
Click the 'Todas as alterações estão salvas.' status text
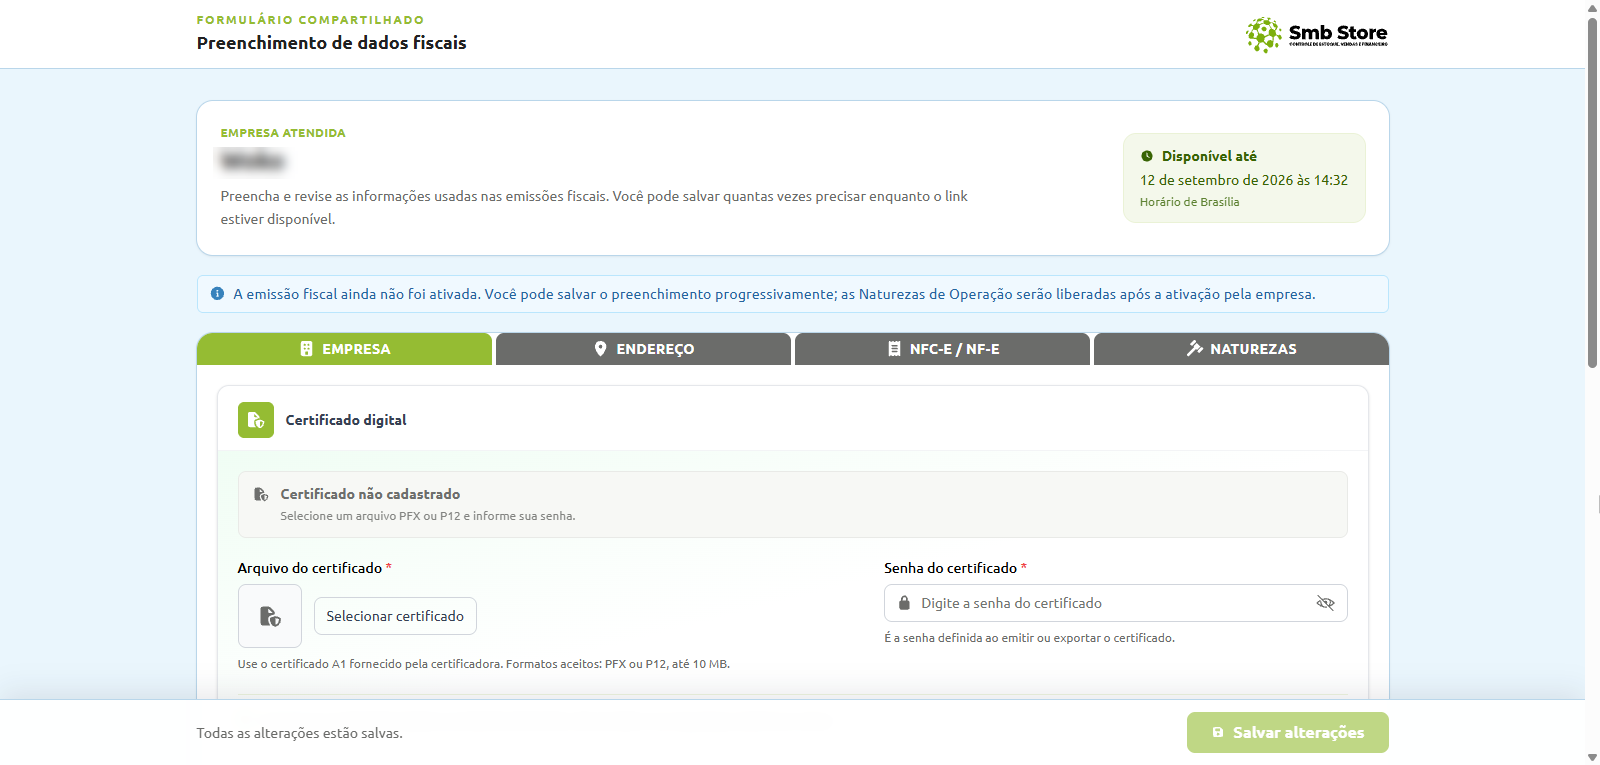pyautogui.click(x=300, y=733)
